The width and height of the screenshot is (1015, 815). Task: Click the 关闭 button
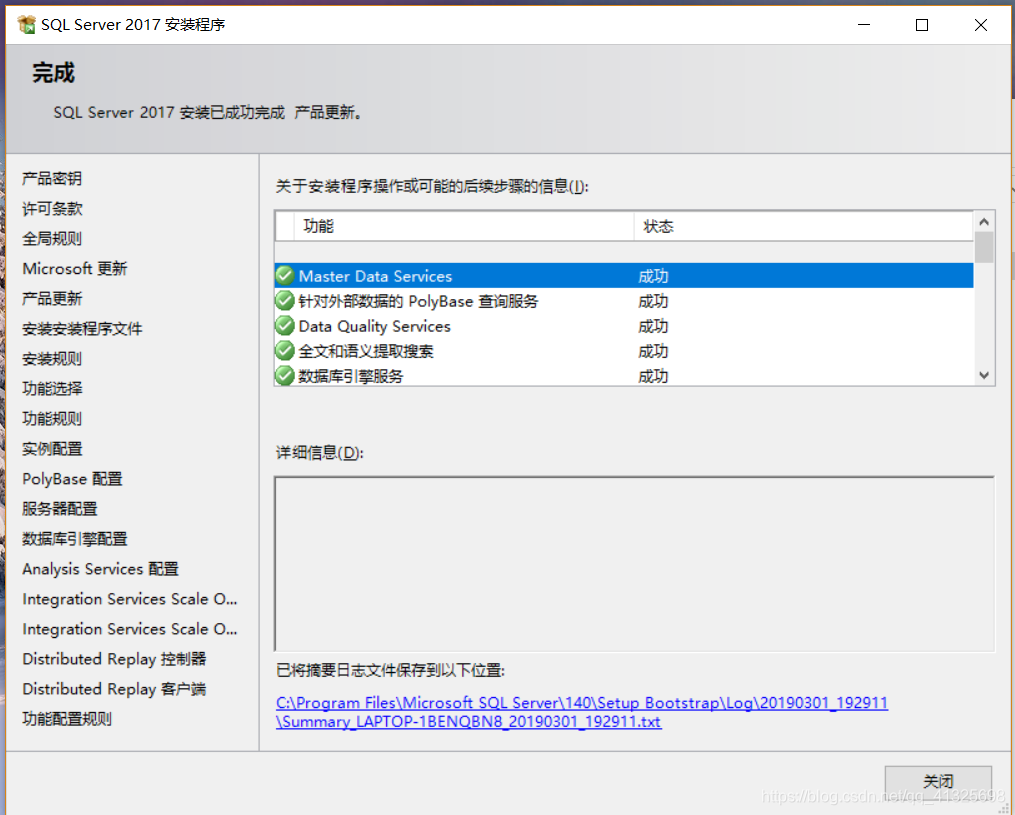(x=938, y=781)
